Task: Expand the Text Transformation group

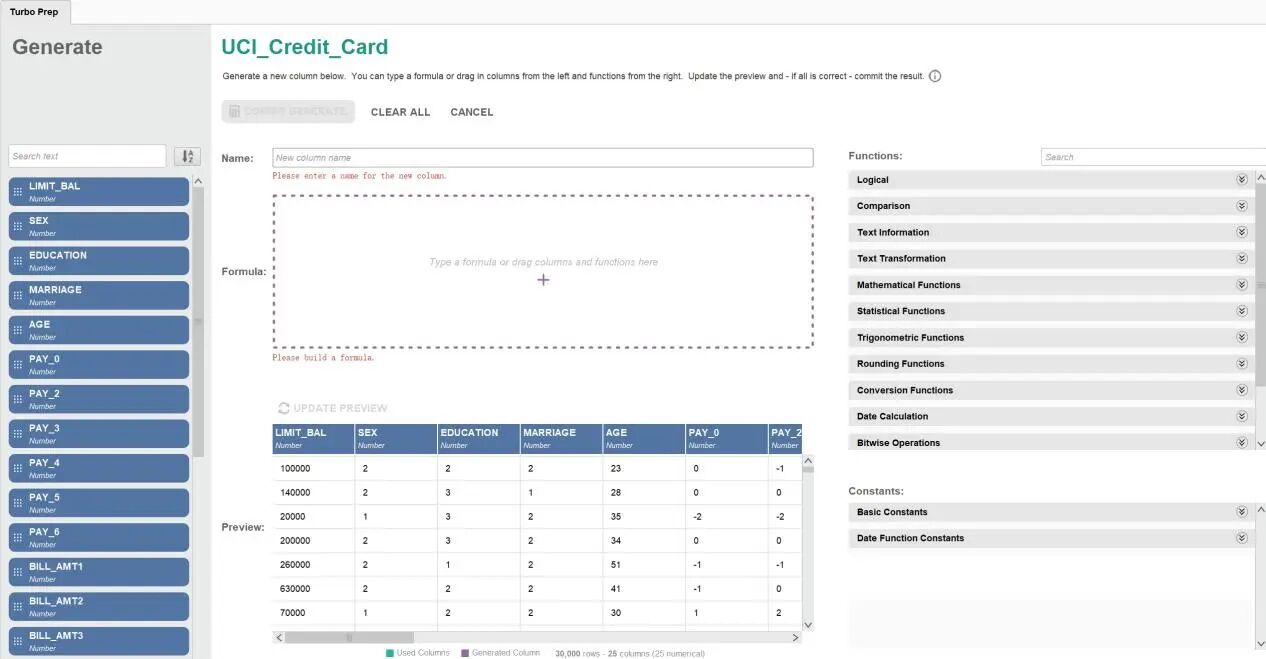Action: pyautogui.click(x=1242, y=258)
